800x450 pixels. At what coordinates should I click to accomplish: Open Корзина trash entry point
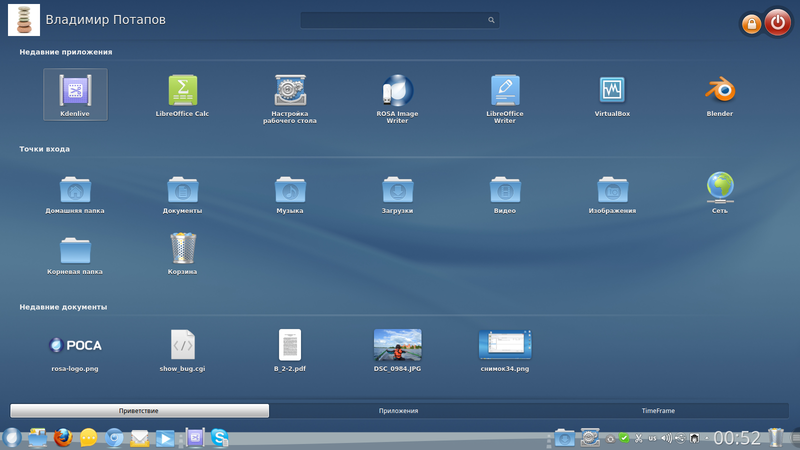click(182, 254)
